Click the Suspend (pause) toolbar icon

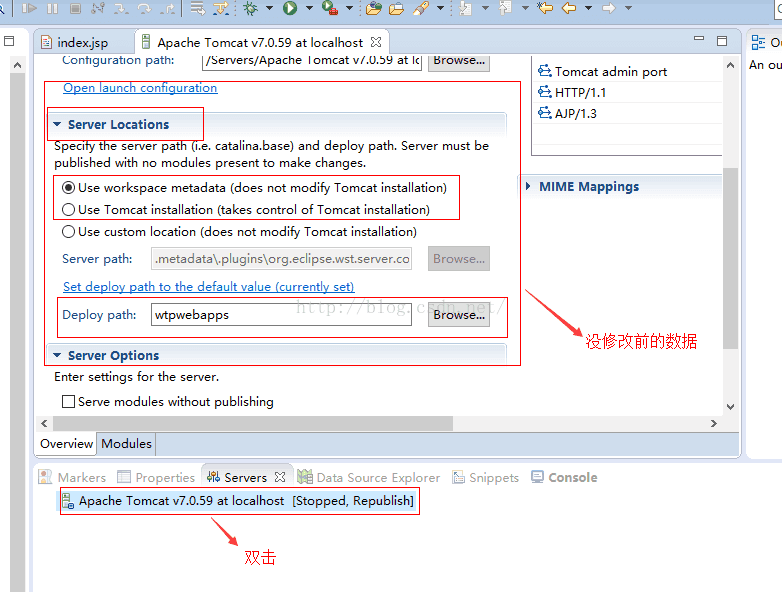[x=52, y=8]
